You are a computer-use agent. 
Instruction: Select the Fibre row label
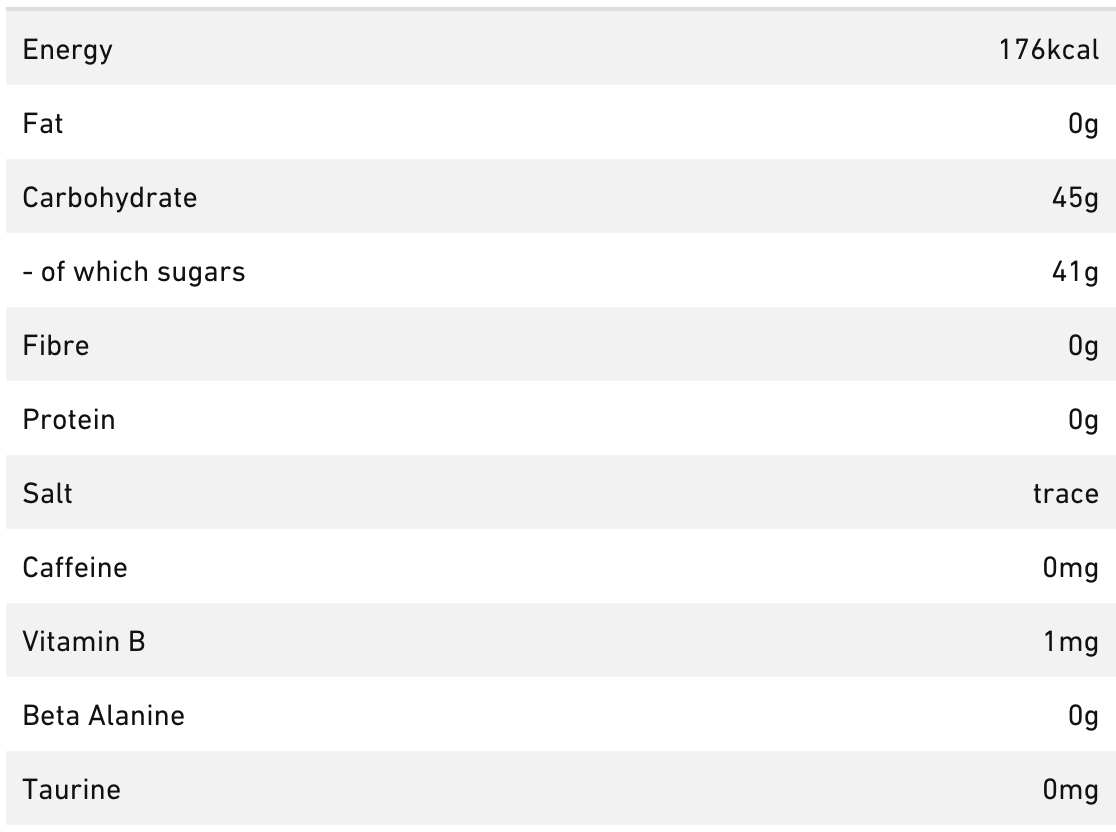56,346
